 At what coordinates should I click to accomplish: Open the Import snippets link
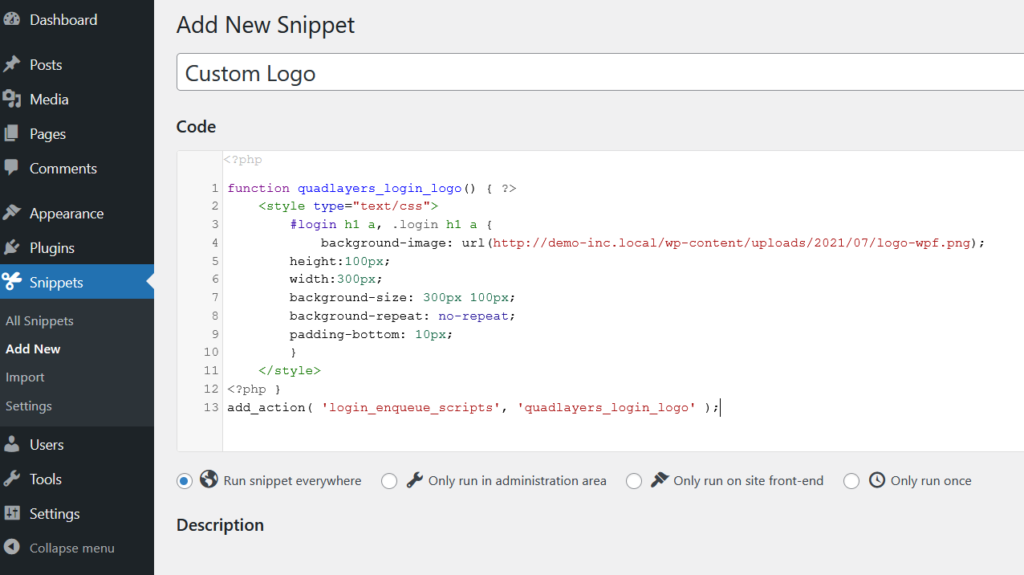[x=25, y=377]
